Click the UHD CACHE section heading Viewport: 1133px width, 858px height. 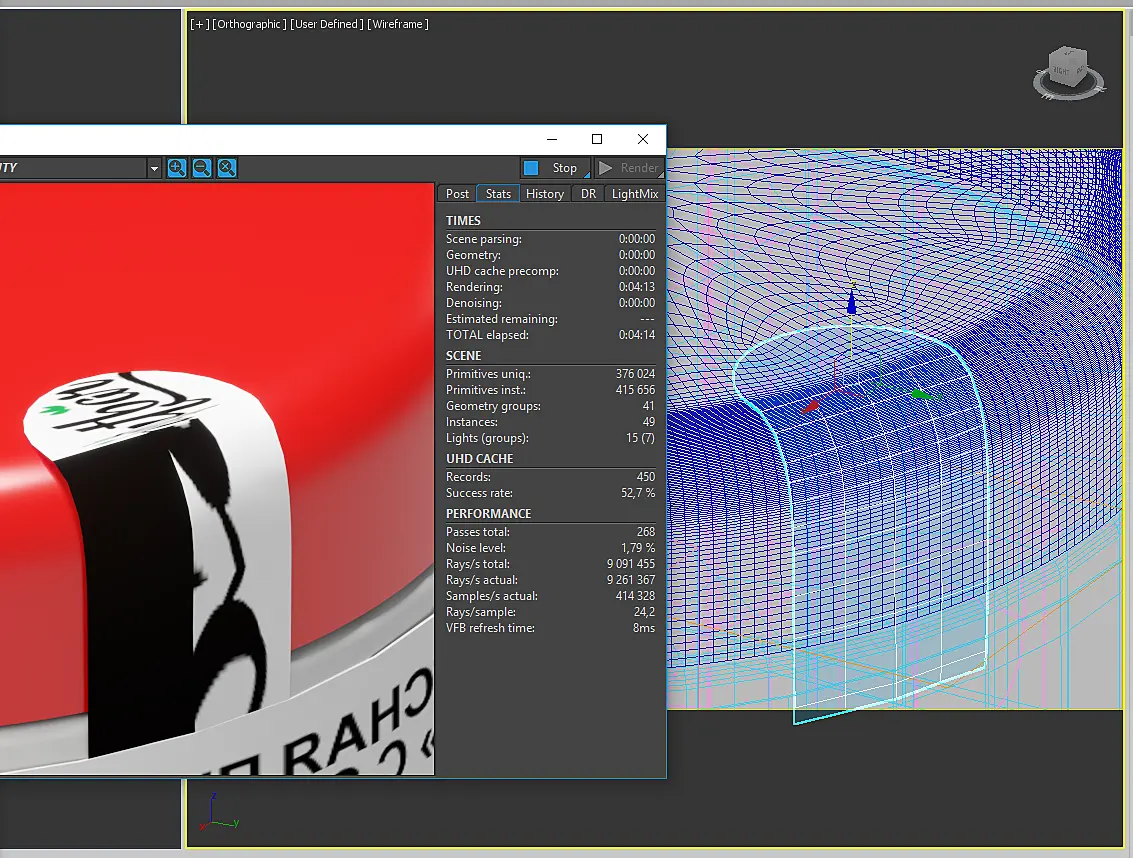[479, 458]
